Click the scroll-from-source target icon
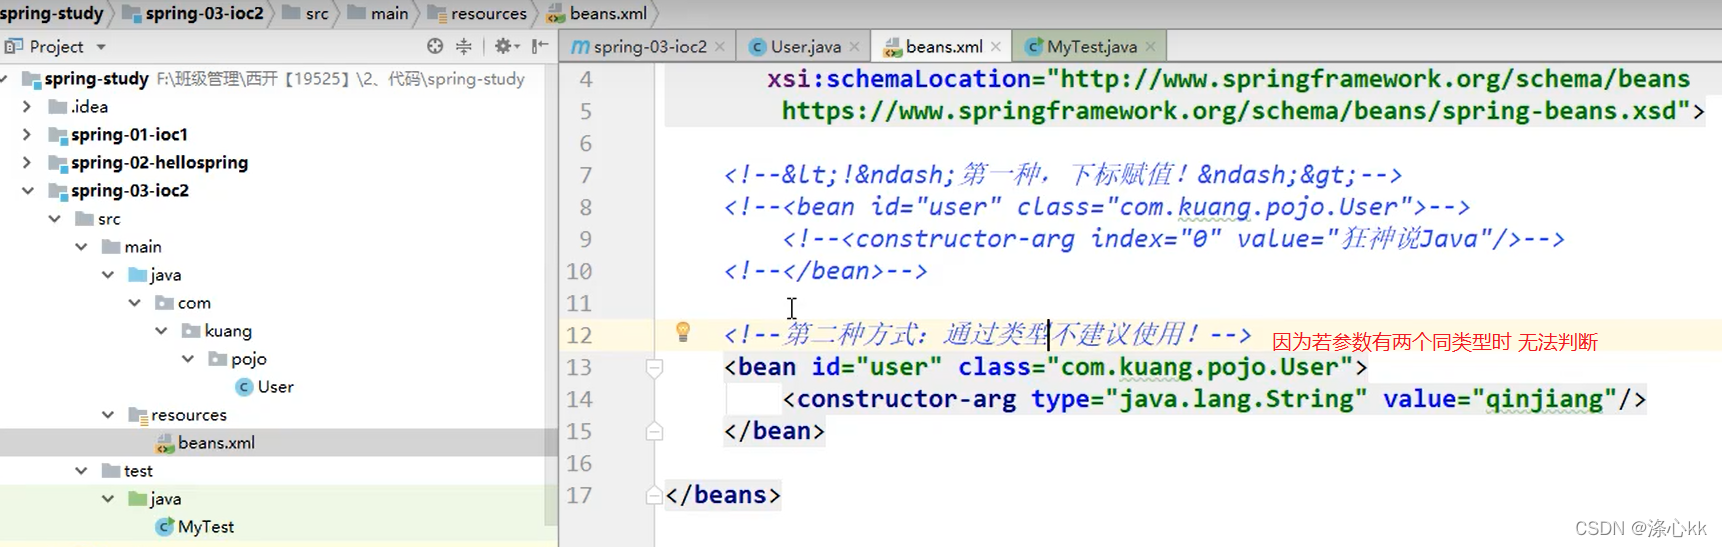This screenshot has width=1722, height=547. (435, 46)
